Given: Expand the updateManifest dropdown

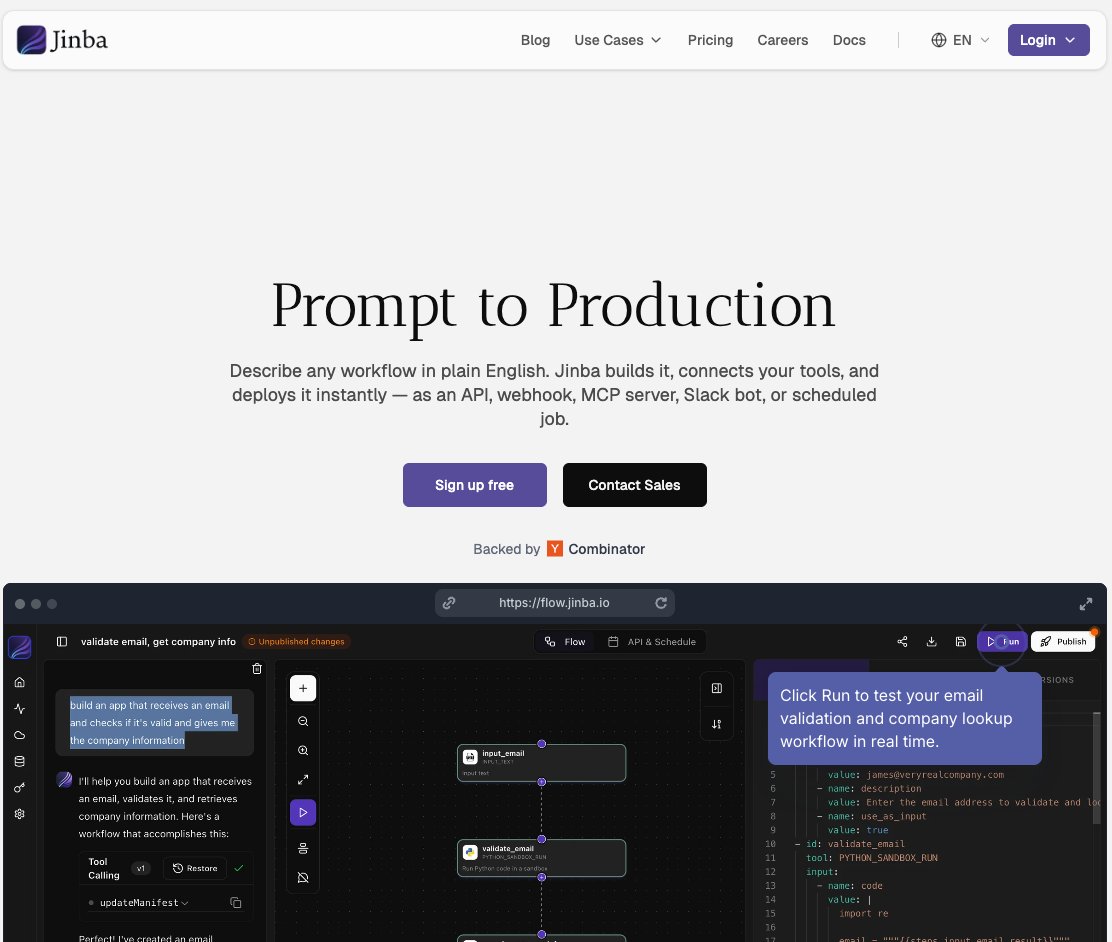Looking at the screenshot, I should point(144,903).
